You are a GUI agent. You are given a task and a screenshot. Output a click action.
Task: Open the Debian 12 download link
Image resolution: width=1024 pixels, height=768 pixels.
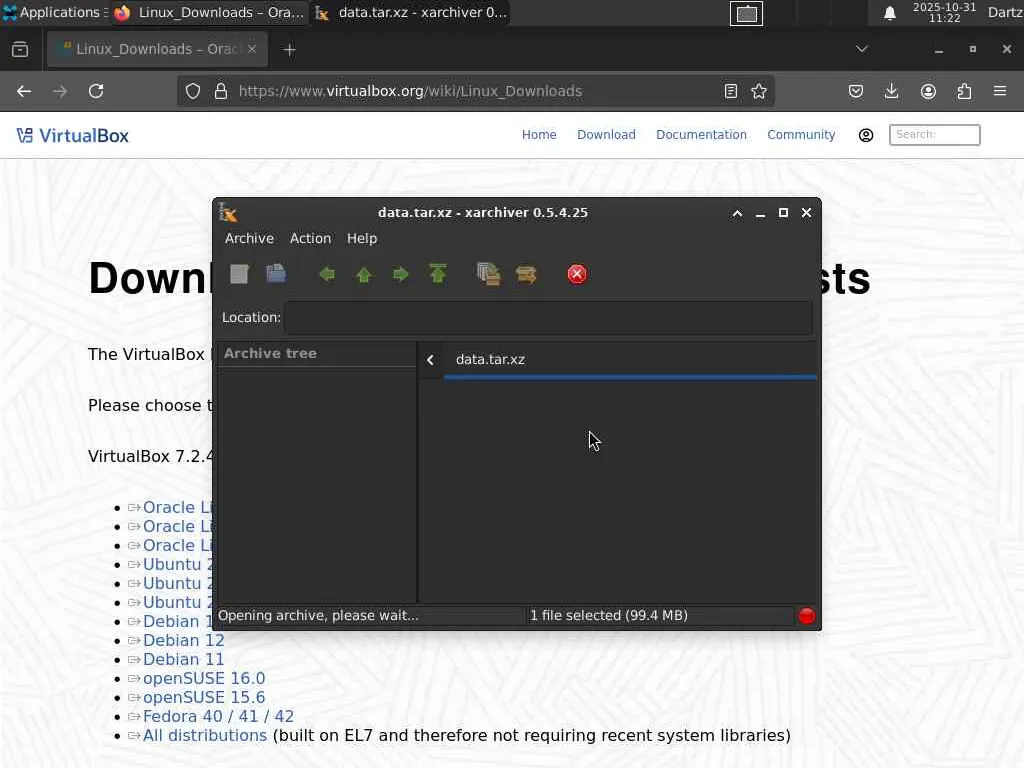click(x=184, y=641)
